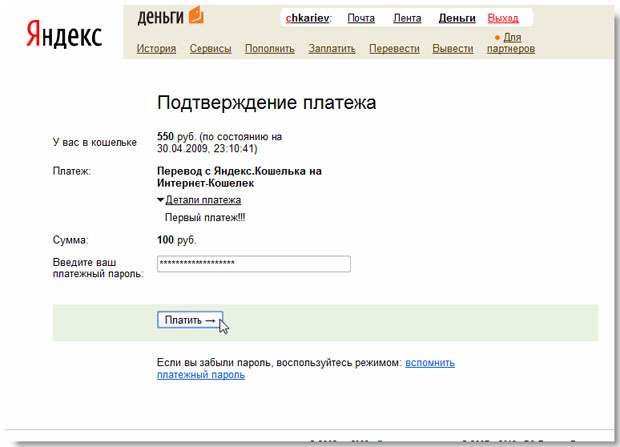
Task: Click the payment comment Первый платеж!!!
Action: [x=205, y=218]
